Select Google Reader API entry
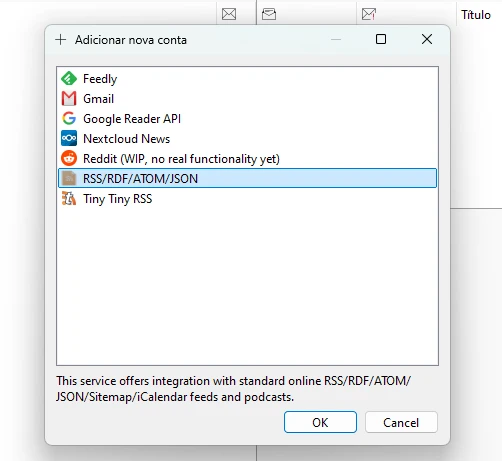 pyautogui.click(x=247, y=119)
